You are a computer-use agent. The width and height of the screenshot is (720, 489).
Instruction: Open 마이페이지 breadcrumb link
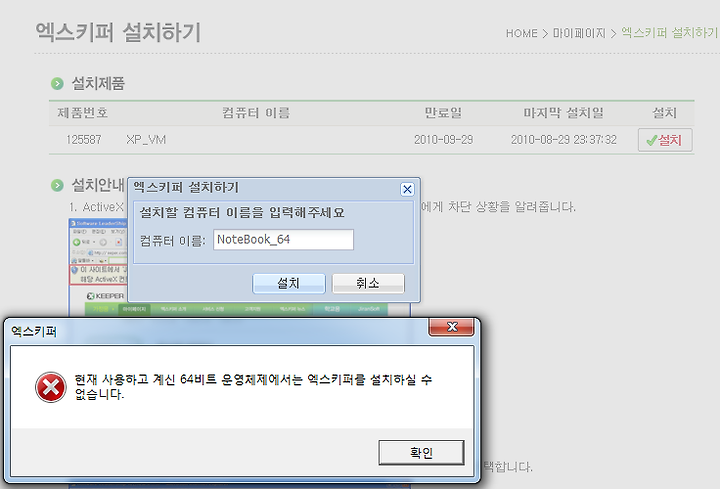pos(579,34)
